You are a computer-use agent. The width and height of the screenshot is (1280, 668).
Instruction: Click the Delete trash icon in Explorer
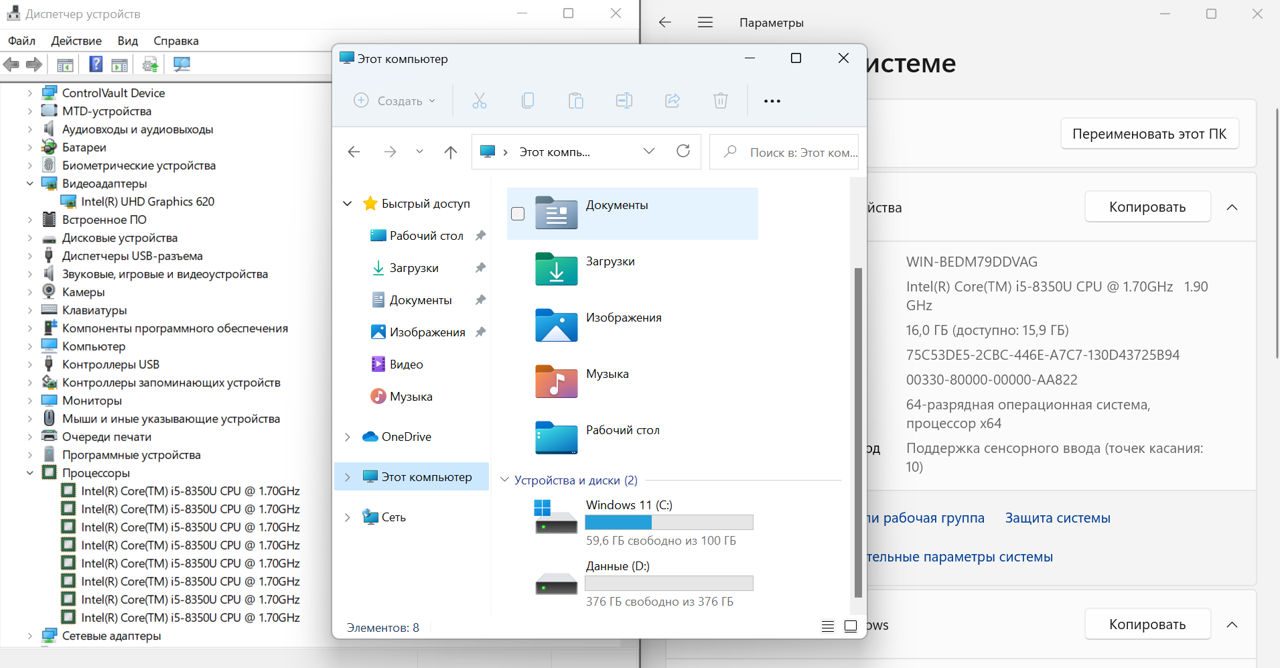(720, 101)
